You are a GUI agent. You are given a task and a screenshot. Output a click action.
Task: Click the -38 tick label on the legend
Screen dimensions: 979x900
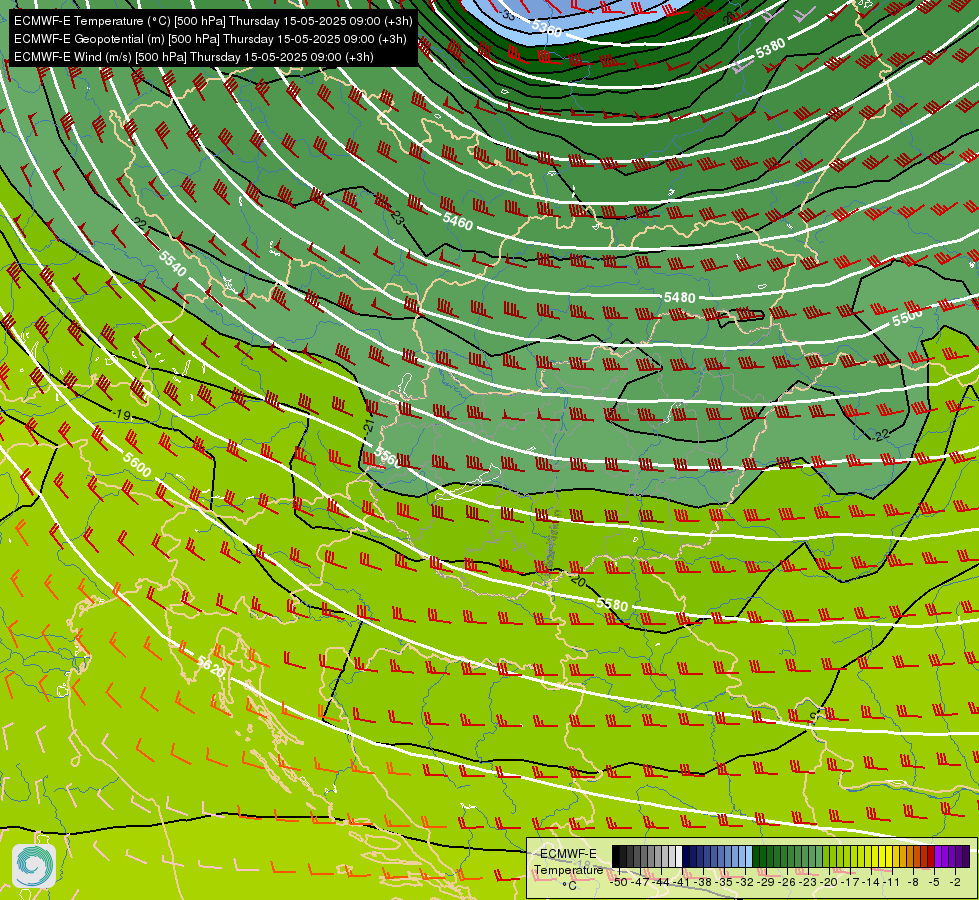703,882
